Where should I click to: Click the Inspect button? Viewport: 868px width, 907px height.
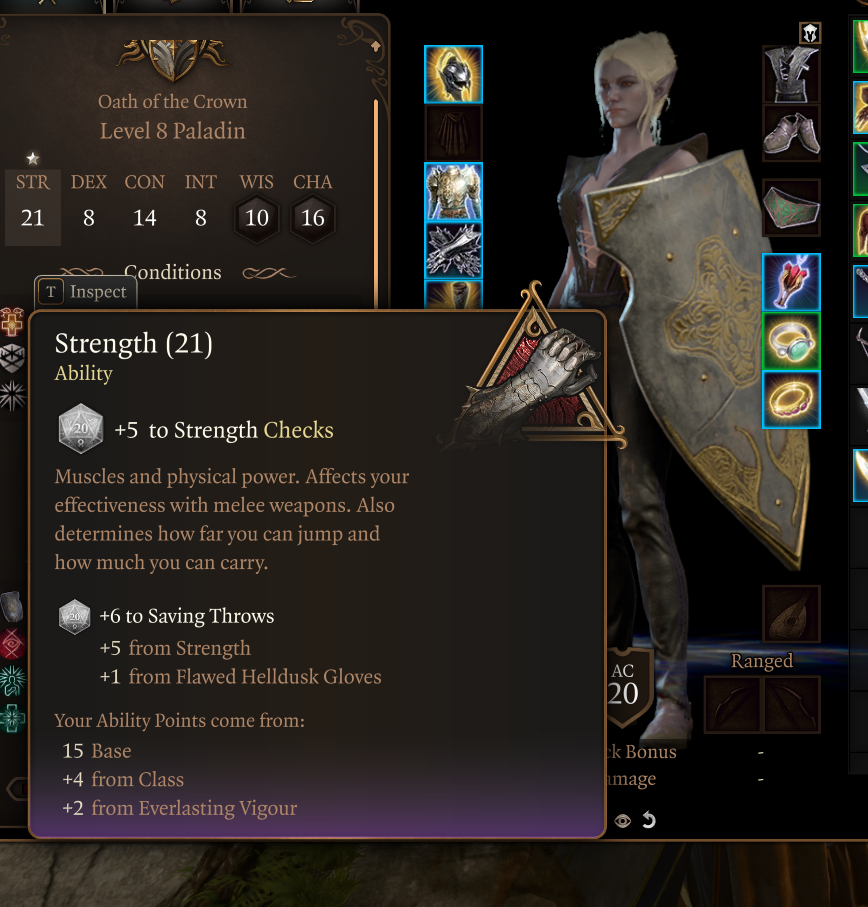tap(86, 292)
